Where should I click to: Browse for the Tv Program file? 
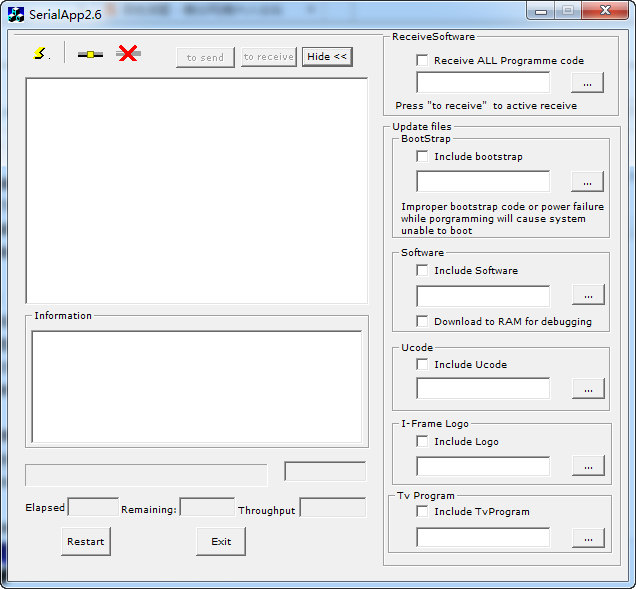(588, 538)
